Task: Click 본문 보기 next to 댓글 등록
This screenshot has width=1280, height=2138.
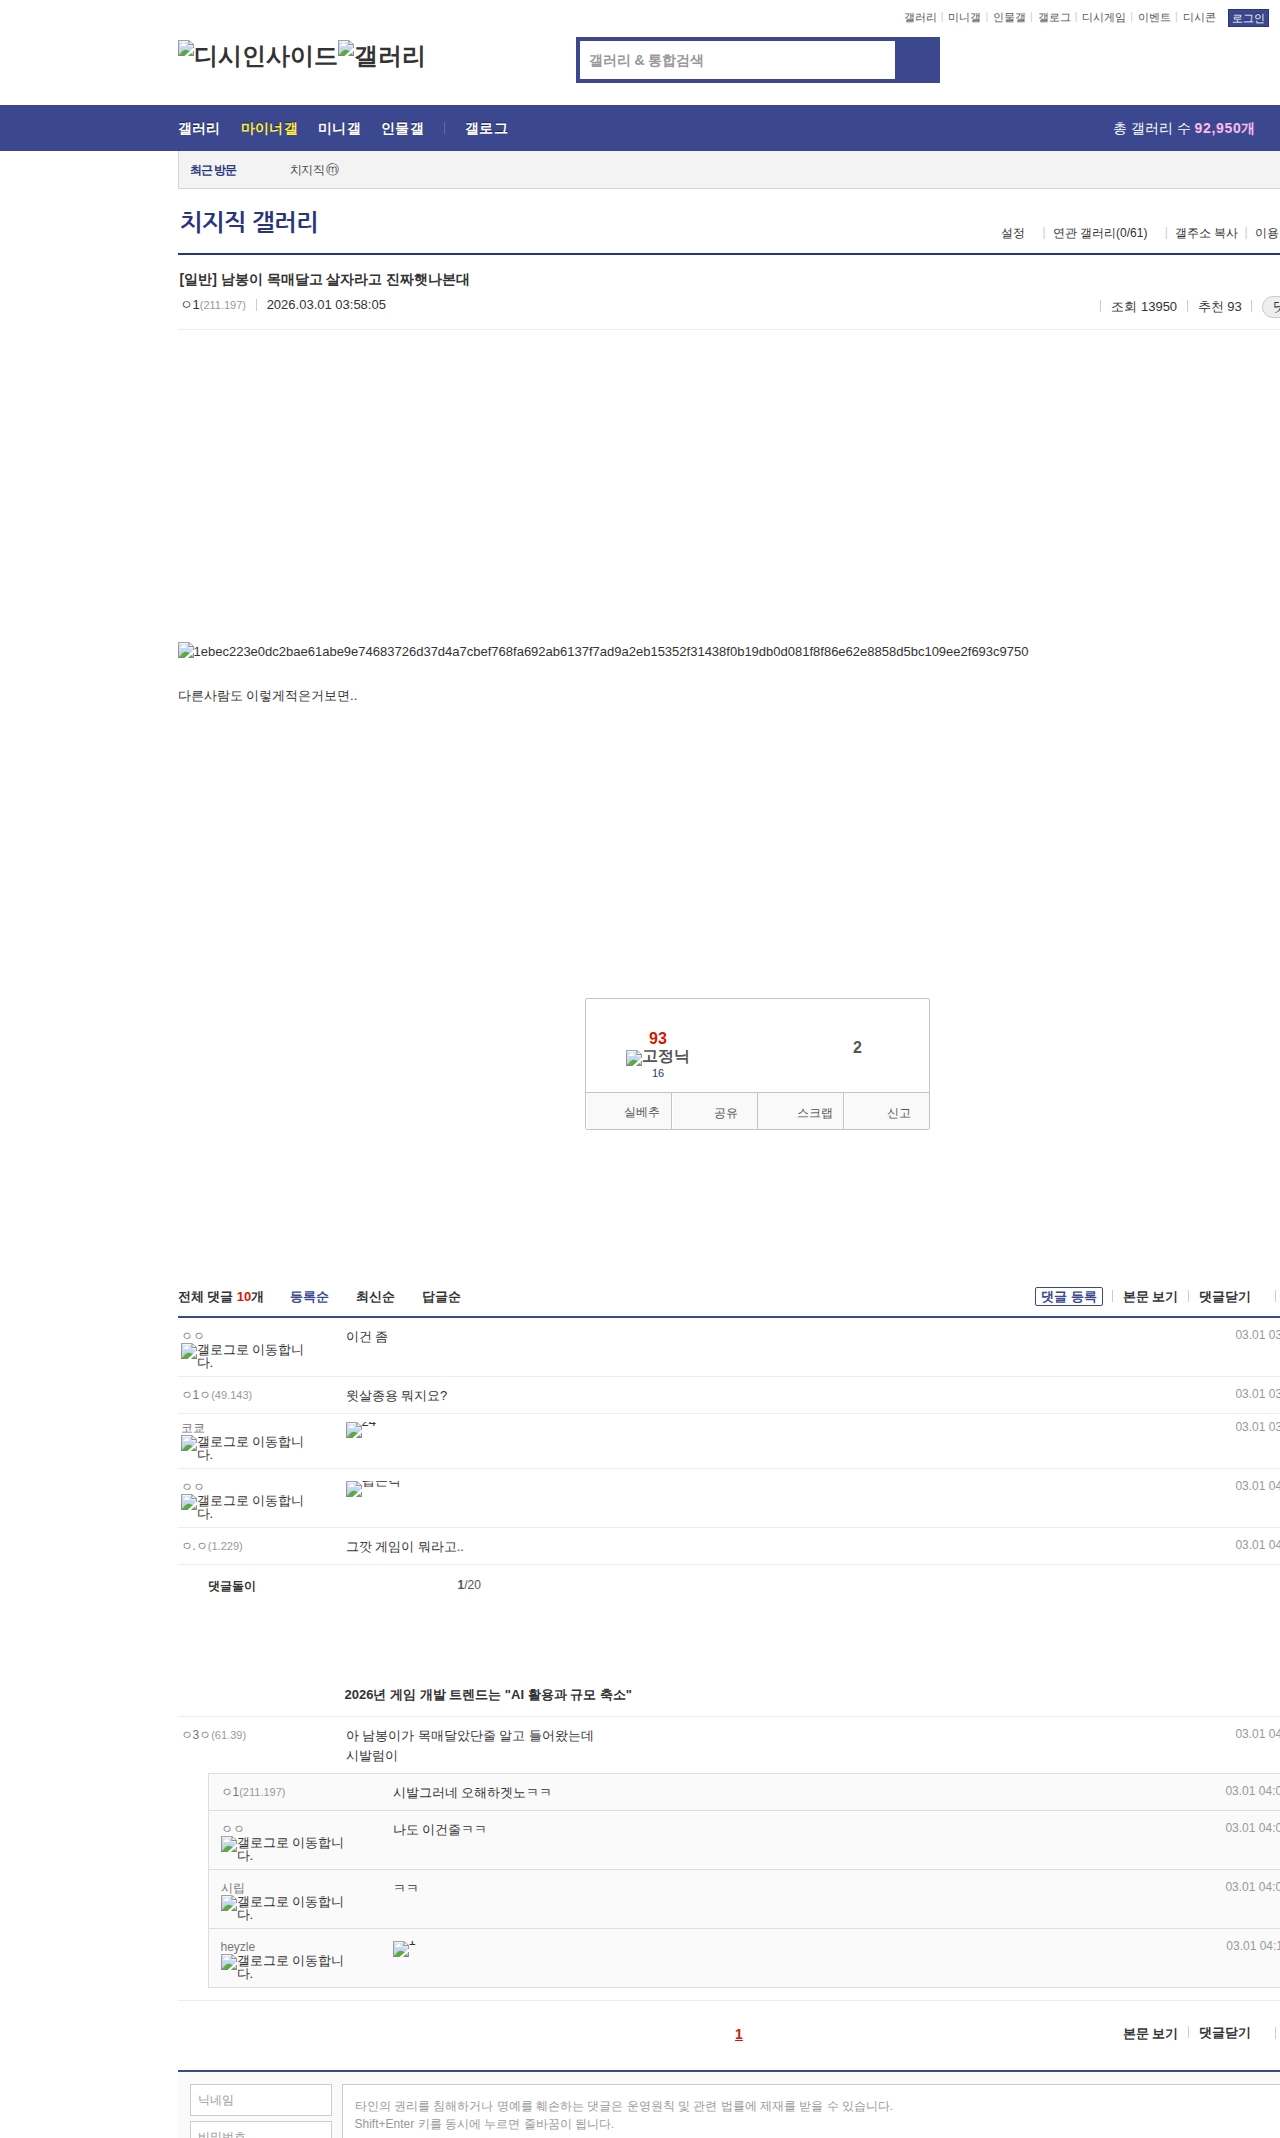Action: click(1150, 1297)
